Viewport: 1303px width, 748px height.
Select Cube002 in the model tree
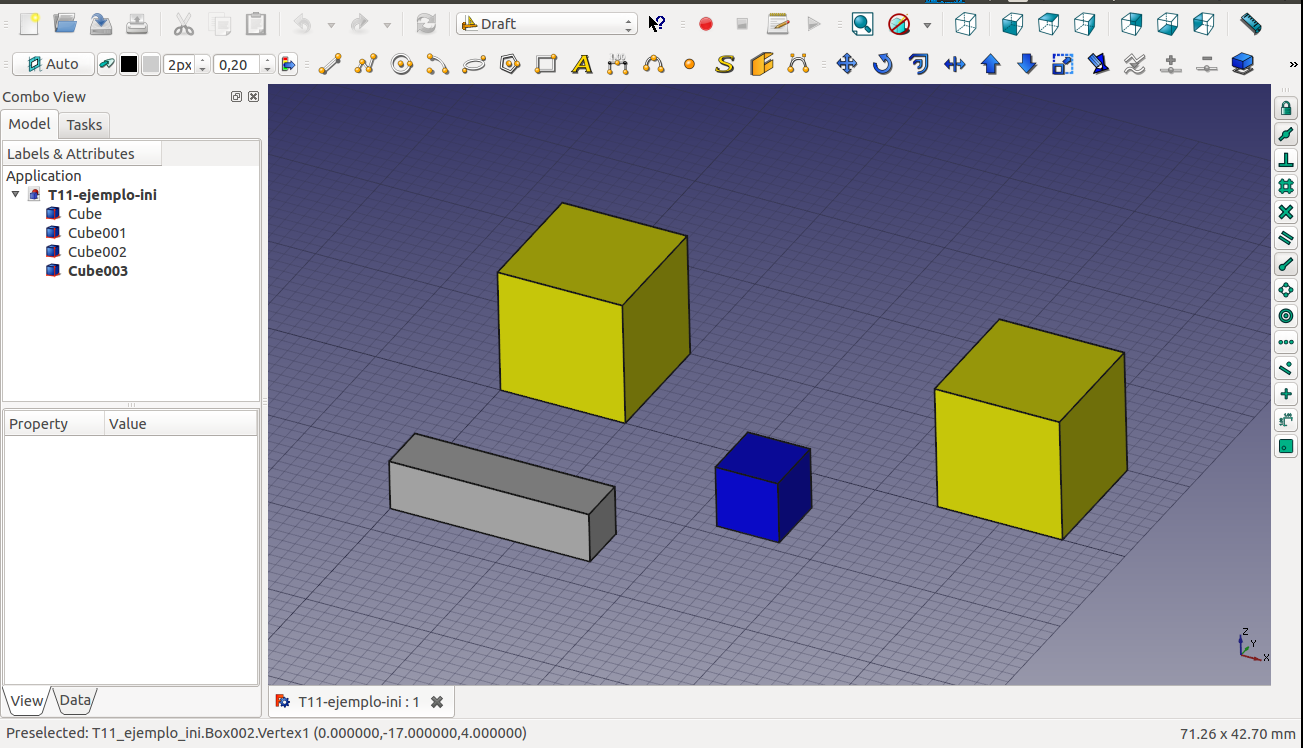pyautogui.click(x=97, y=252)
